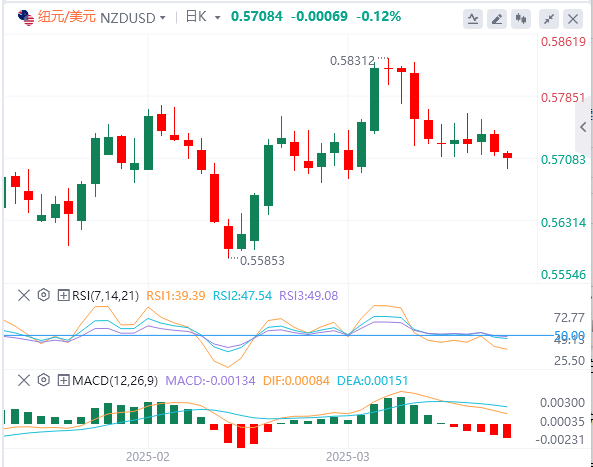Click the 2025-02 date axis label
593x467 pixels.
[147, 456]
